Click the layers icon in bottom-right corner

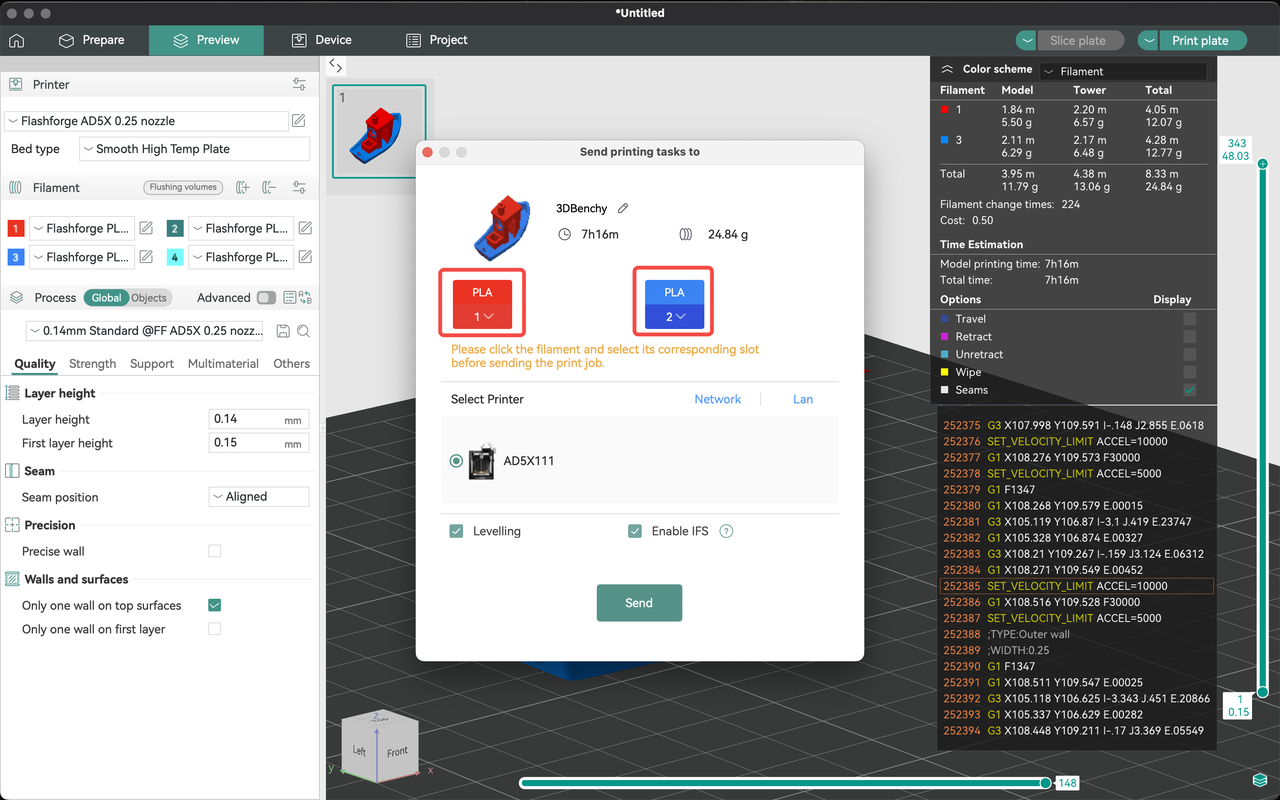(x=1260, y=779)
